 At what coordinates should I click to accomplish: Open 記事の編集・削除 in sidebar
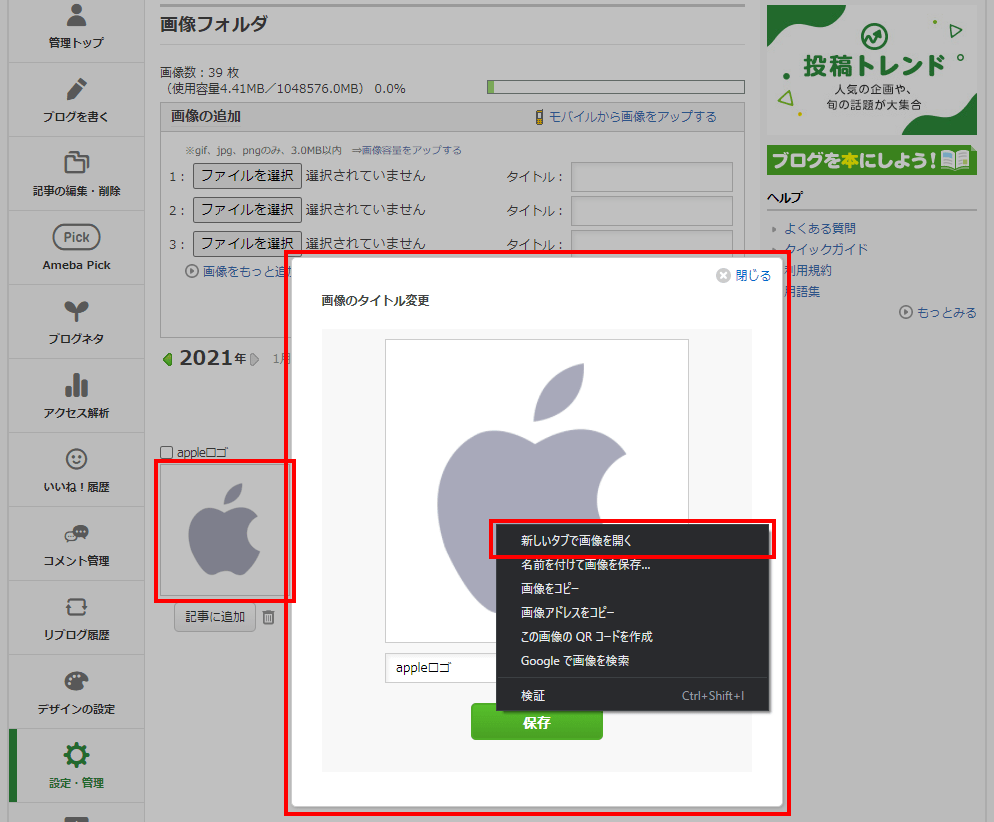tap(76, 174)
